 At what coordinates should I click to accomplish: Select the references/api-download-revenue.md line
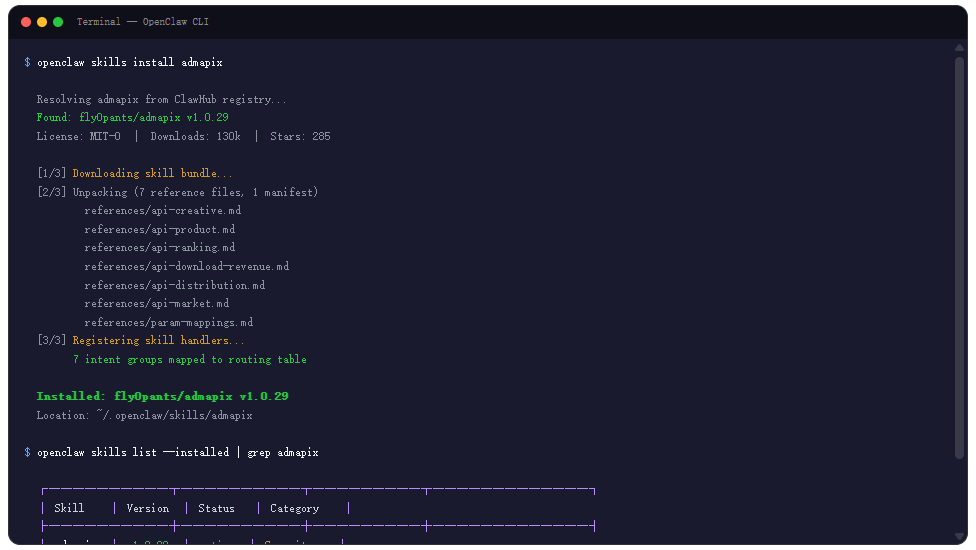[x=187, y=266]
